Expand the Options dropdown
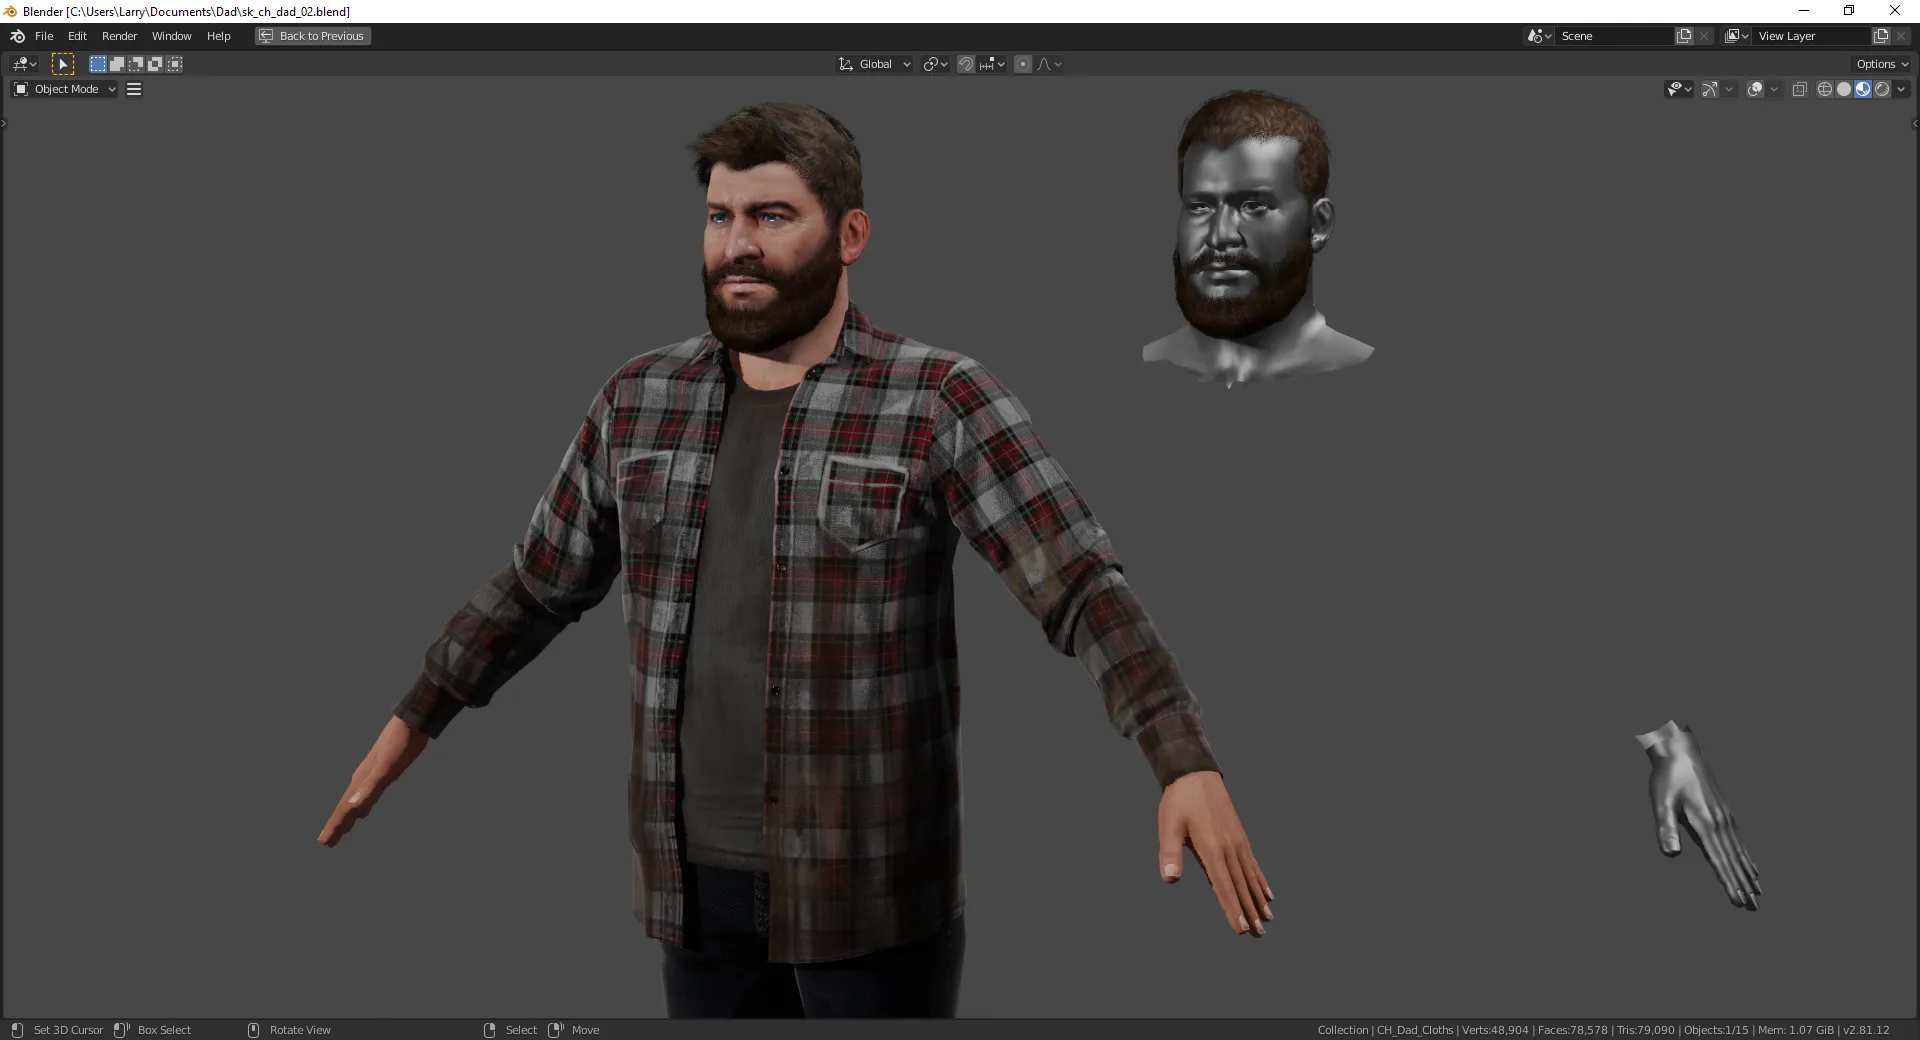The image size is (1920, 1040). (x=1882, y=64)
